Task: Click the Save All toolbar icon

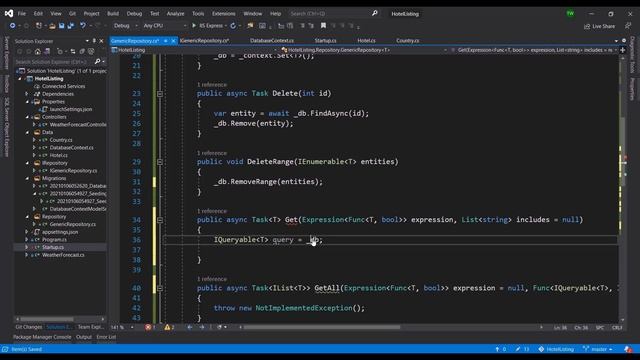Action: (x=71, y=26)
